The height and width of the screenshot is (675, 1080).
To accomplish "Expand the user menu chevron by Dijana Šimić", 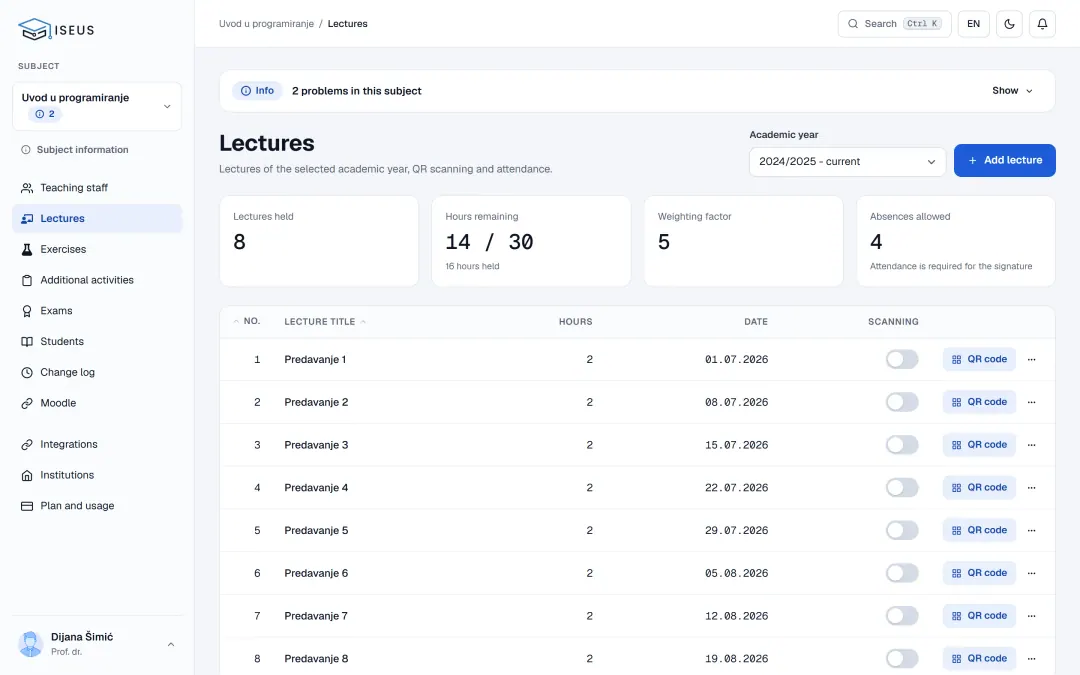I will [171, 645].
